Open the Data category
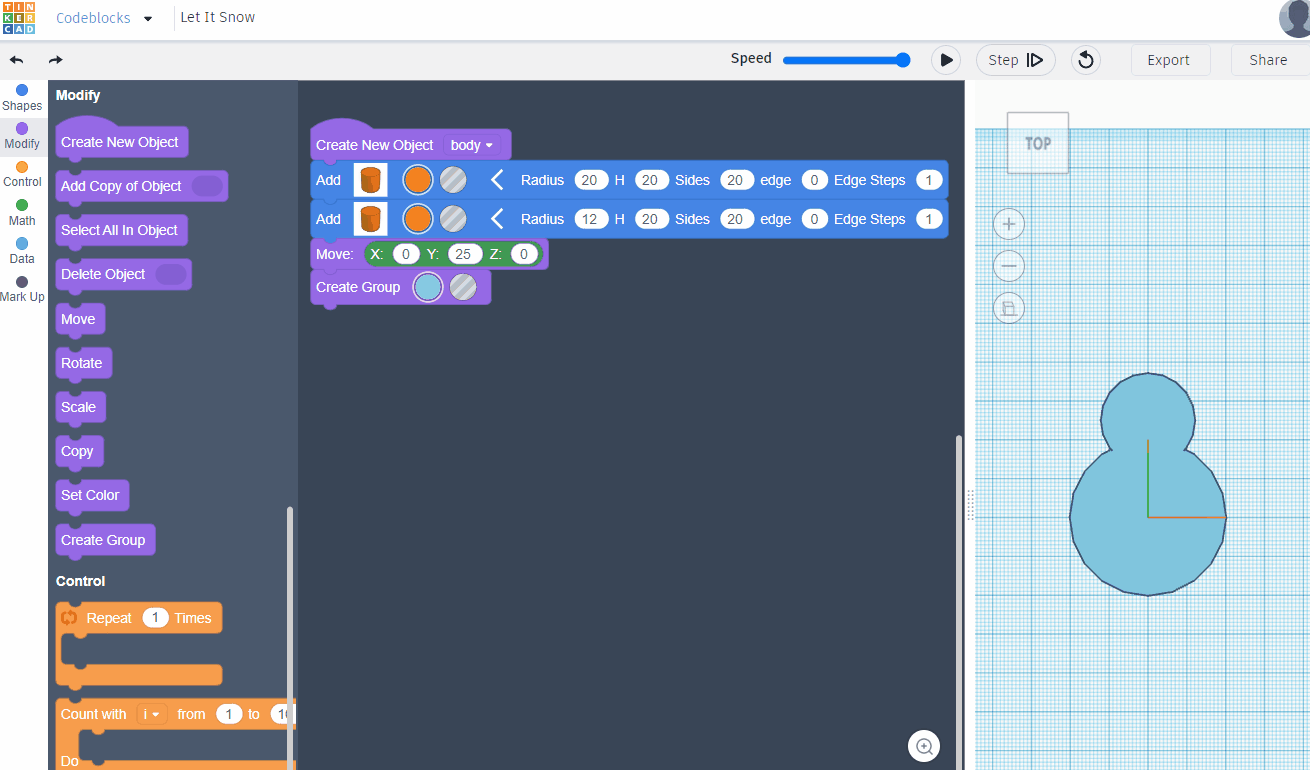The image size is (1310, 770). click(22, 250)
